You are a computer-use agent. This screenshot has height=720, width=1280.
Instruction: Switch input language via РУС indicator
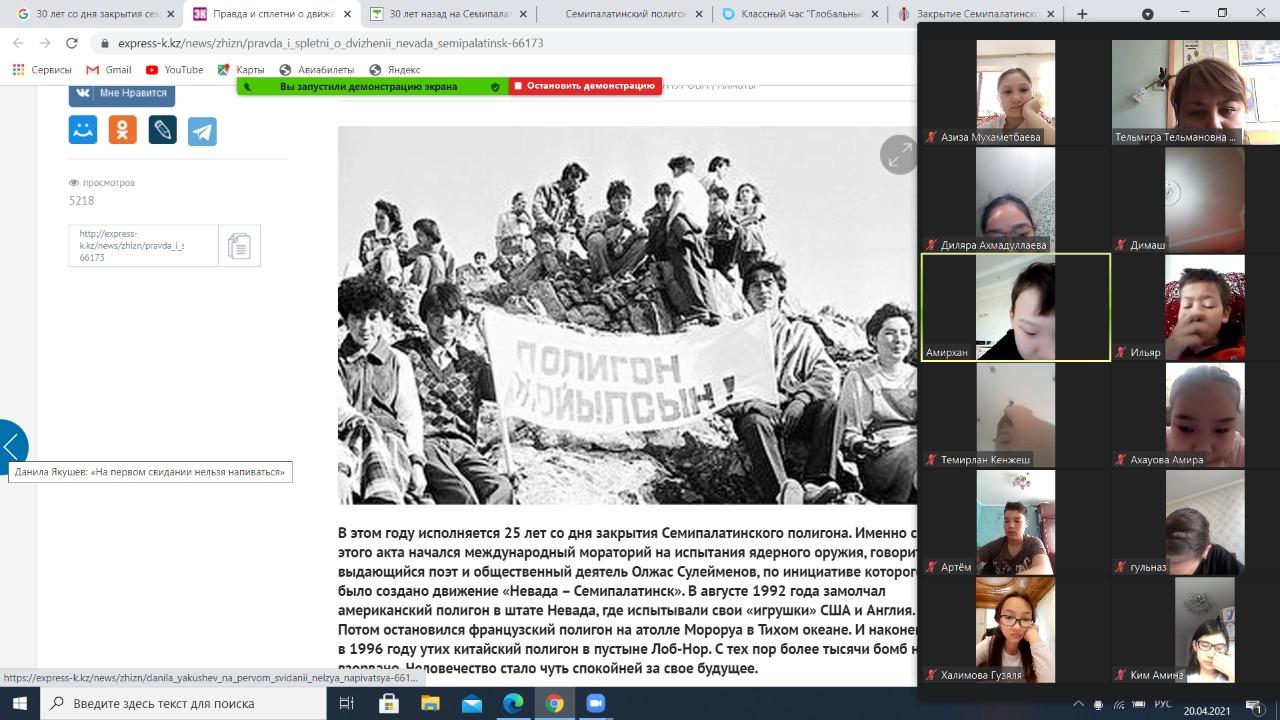tap(1163, 704)
